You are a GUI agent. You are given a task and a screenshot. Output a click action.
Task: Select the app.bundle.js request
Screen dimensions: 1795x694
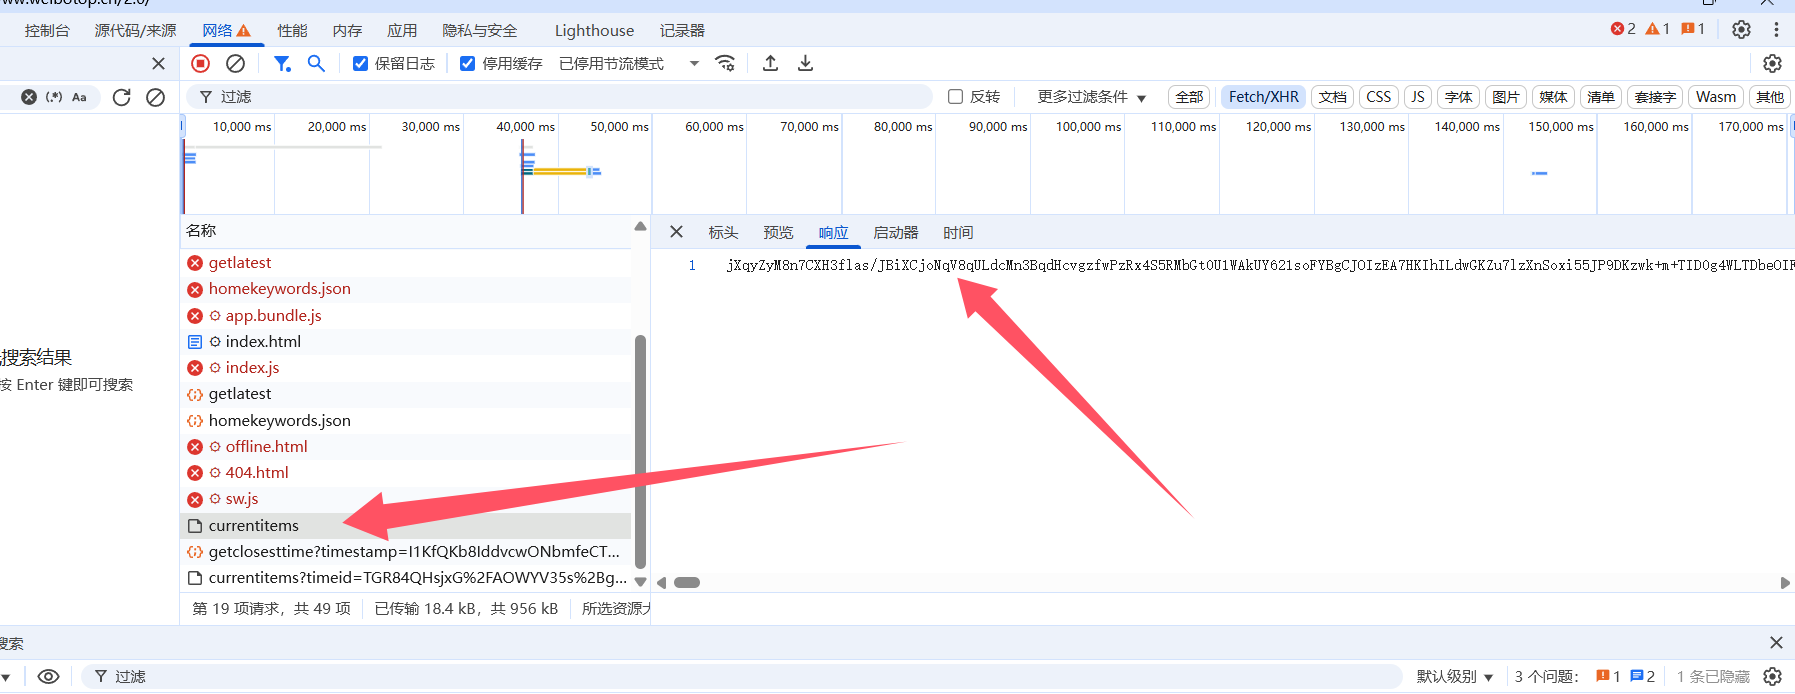(406, 315)
